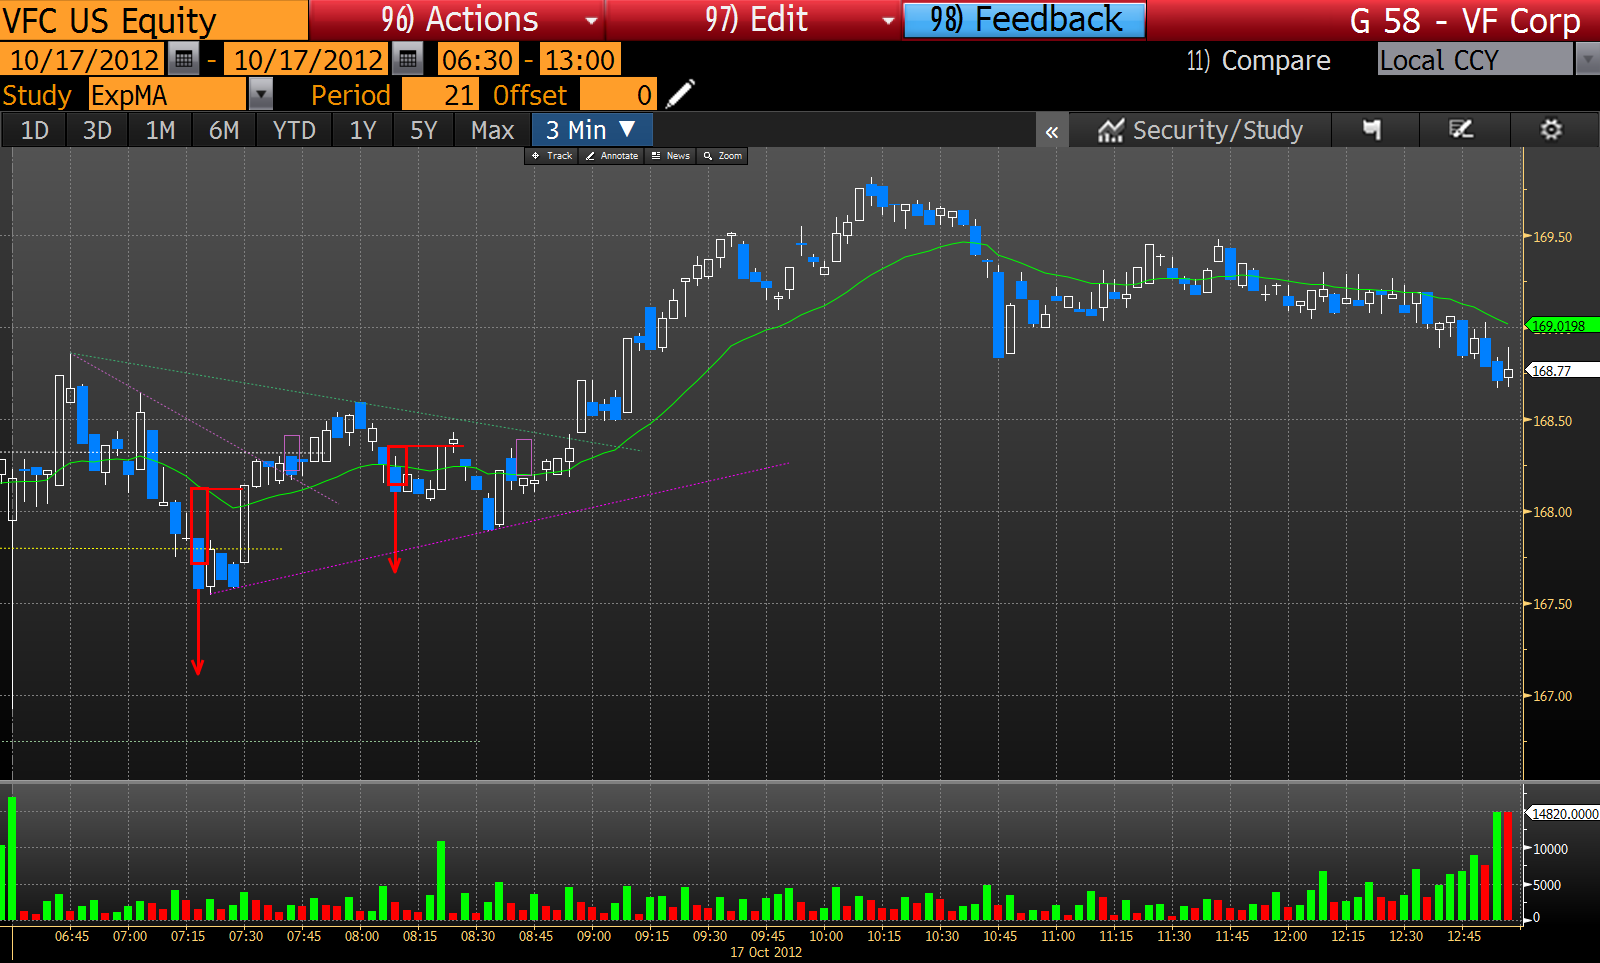Click the VFC US Equity security field

(154, 20)
